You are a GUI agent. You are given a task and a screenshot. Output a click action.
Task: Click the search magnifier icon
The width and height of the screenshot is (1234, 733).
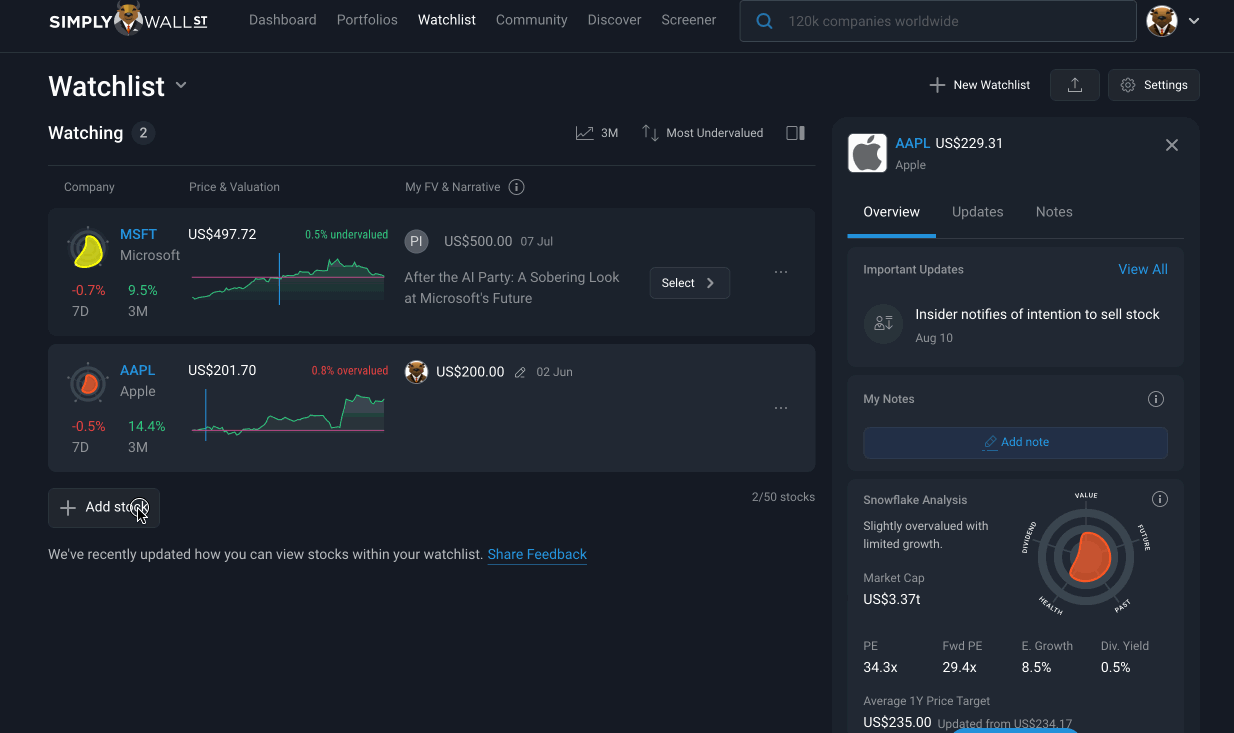click(x=764, y=21)
